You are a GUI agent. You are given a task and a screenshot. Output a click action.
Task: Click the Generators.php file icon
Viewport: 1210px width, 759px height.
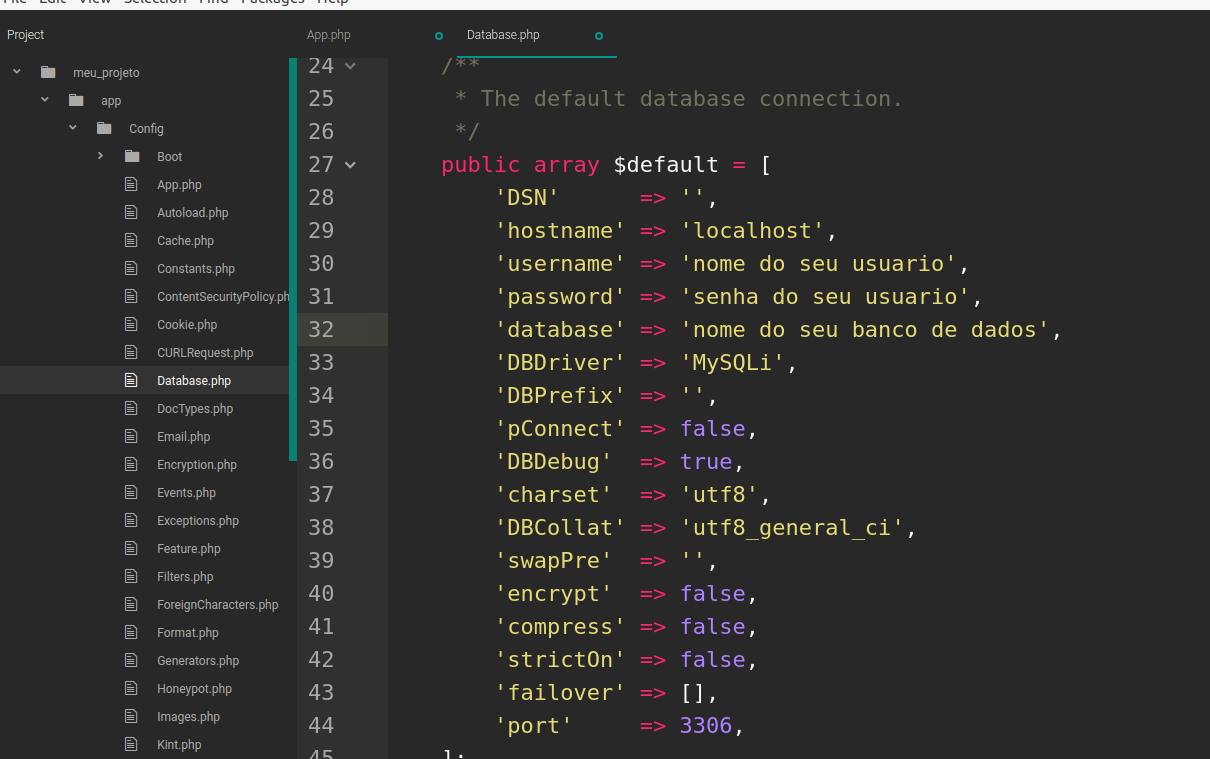[131, 660]
